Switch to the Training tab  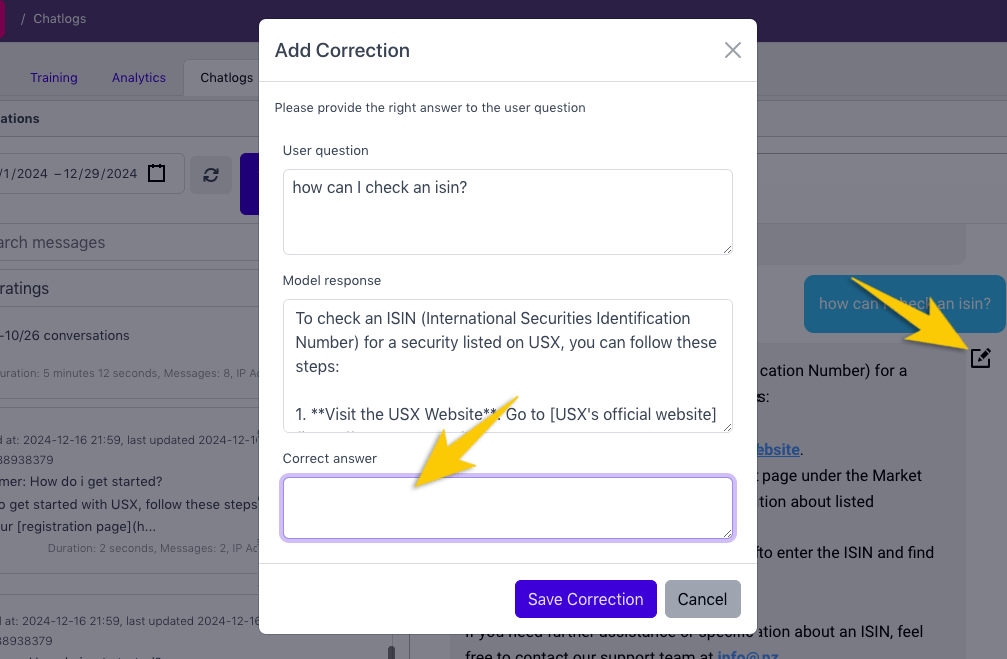pyautogui.click(x=54, y=78)
